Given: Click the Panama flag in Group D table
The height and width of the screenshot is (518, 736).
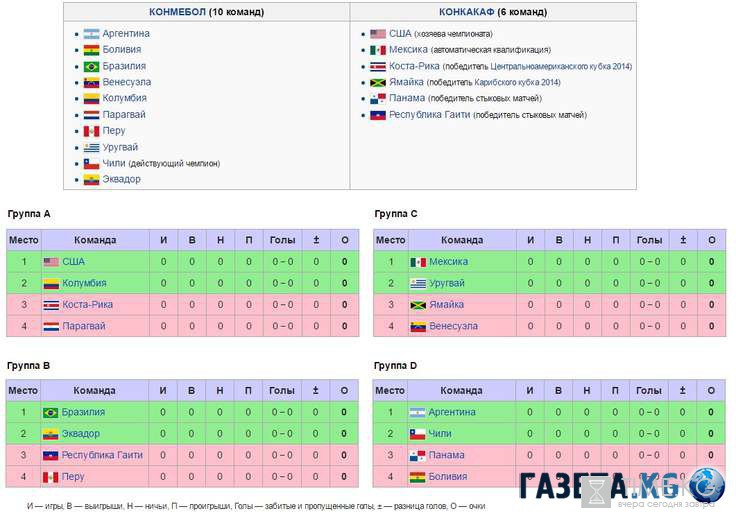Looking at the screenshot, I should [x=417, y=456].
